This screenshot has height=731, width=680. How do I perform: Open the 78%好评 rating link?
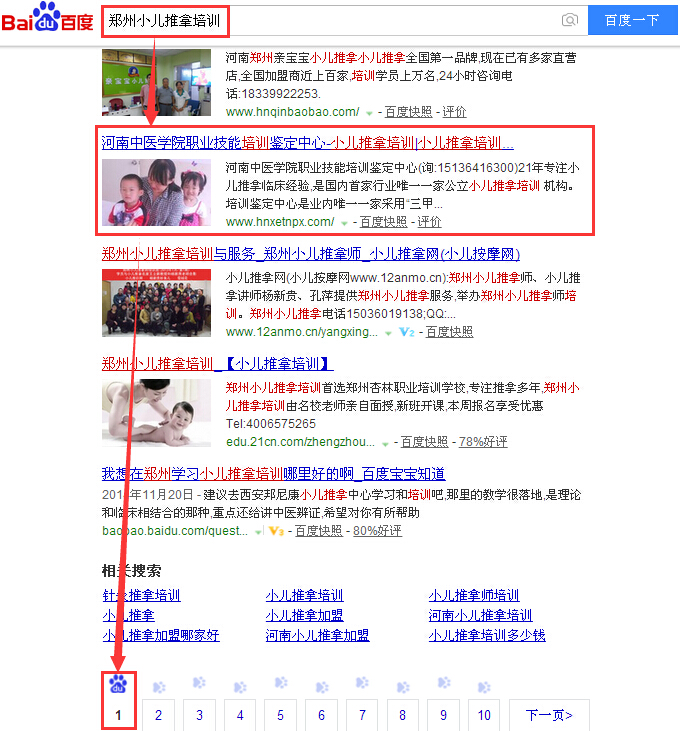point(483,442)
